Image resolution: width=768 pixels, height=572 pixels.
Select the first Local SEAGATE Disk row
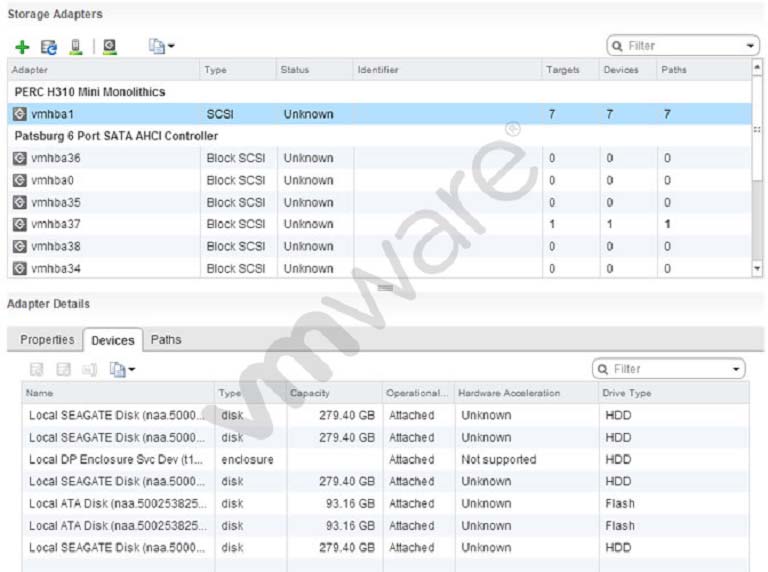point(385,415)
